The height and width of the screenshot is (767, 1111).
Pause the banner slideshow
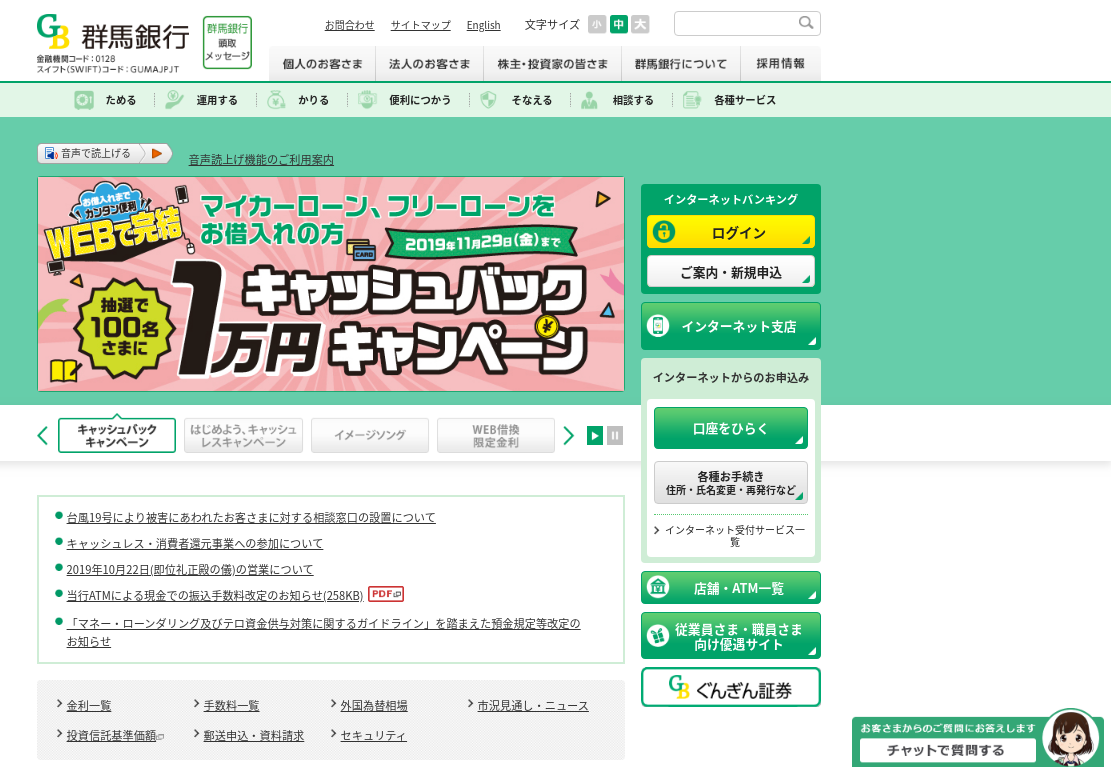pos(615,435)
